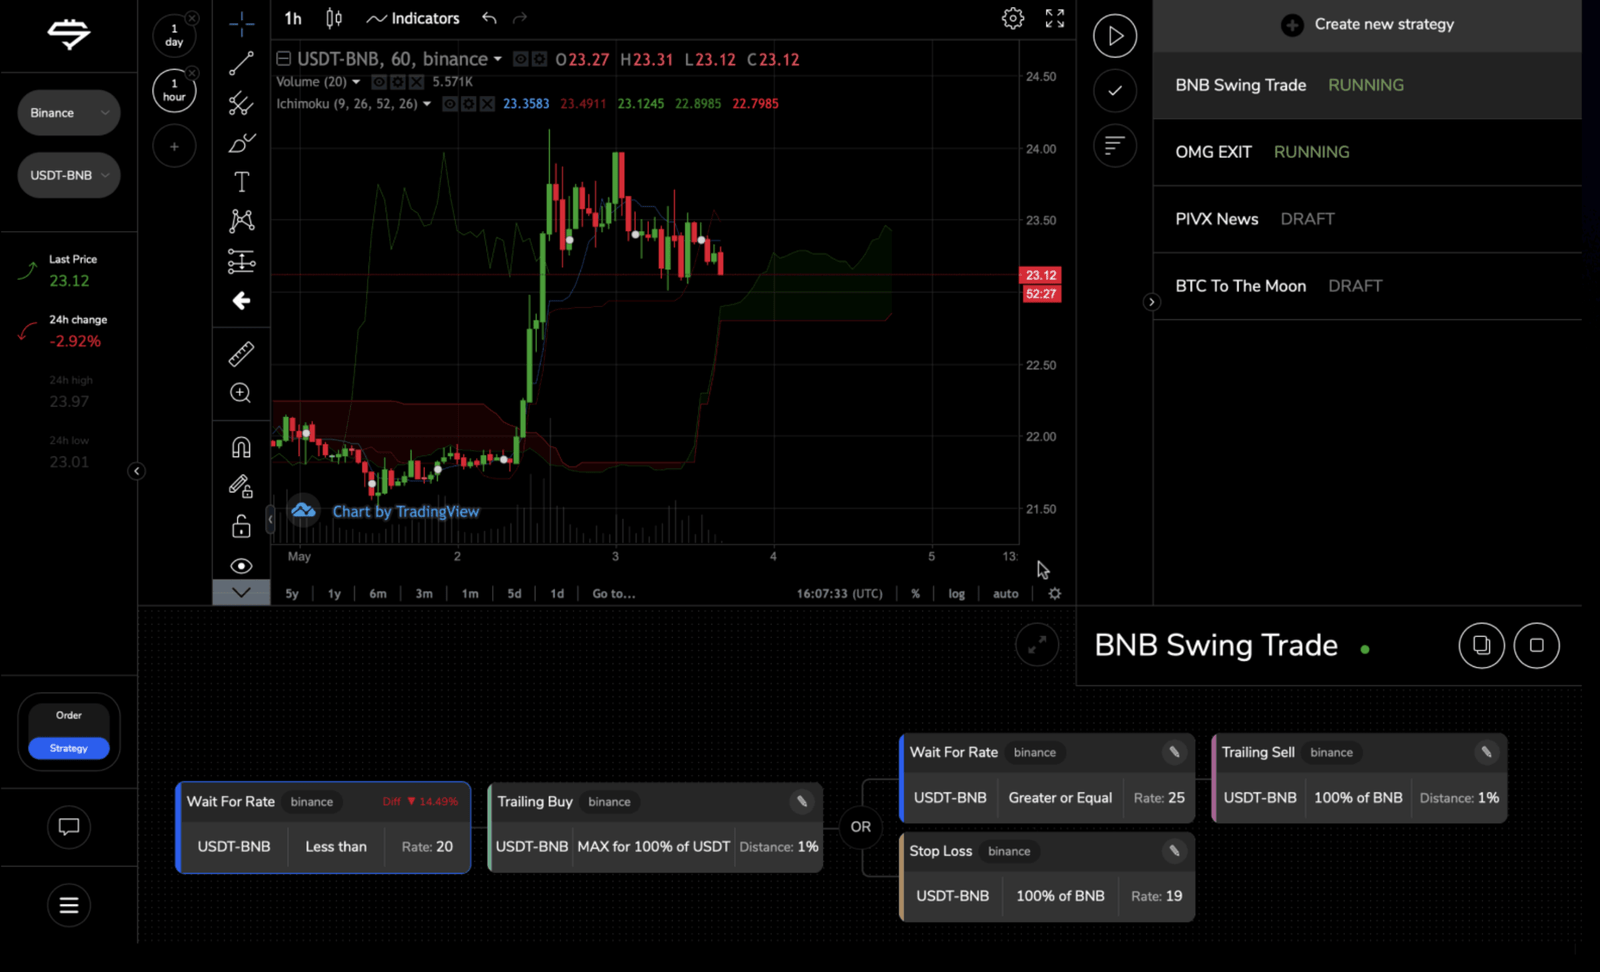
Task: Open the Binance exchange dropdown
Action: click(68, 113)
